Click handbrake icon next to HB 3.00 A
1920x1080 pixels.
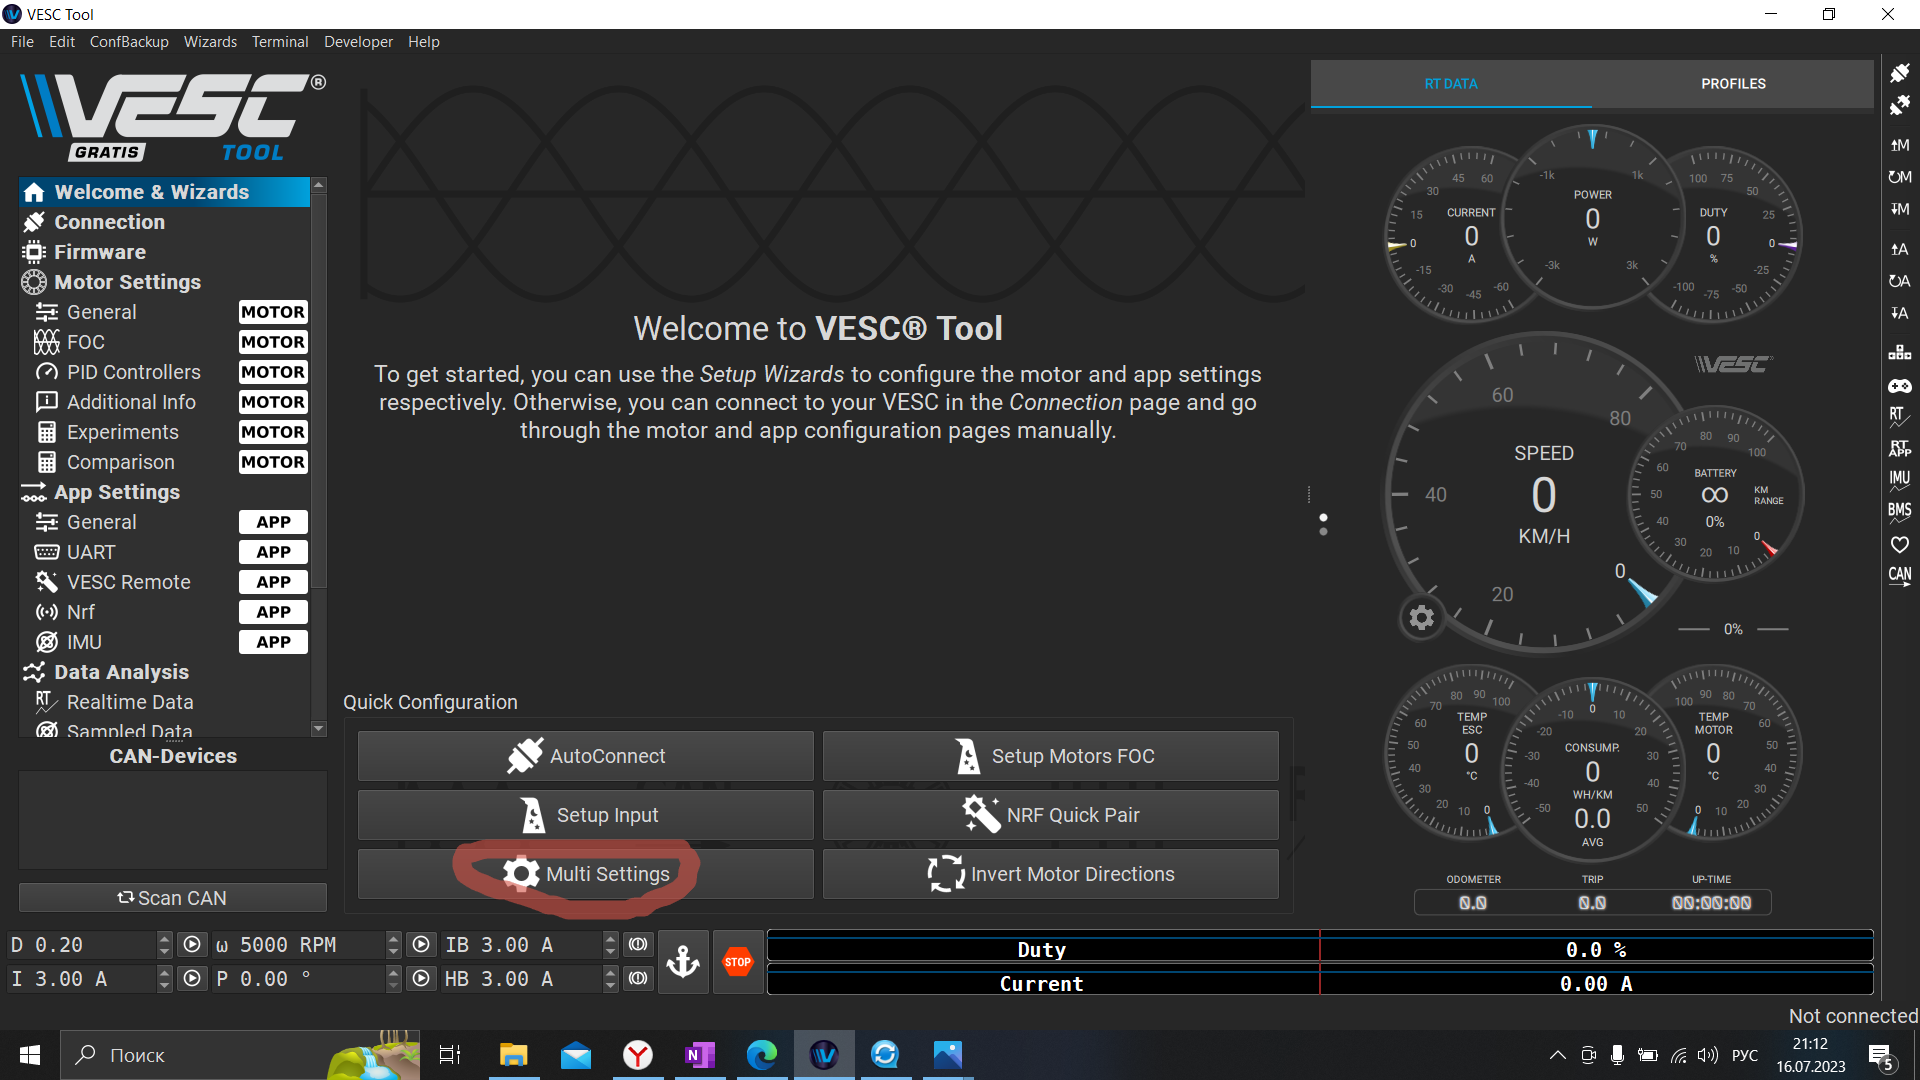click(x=638, y=979)
